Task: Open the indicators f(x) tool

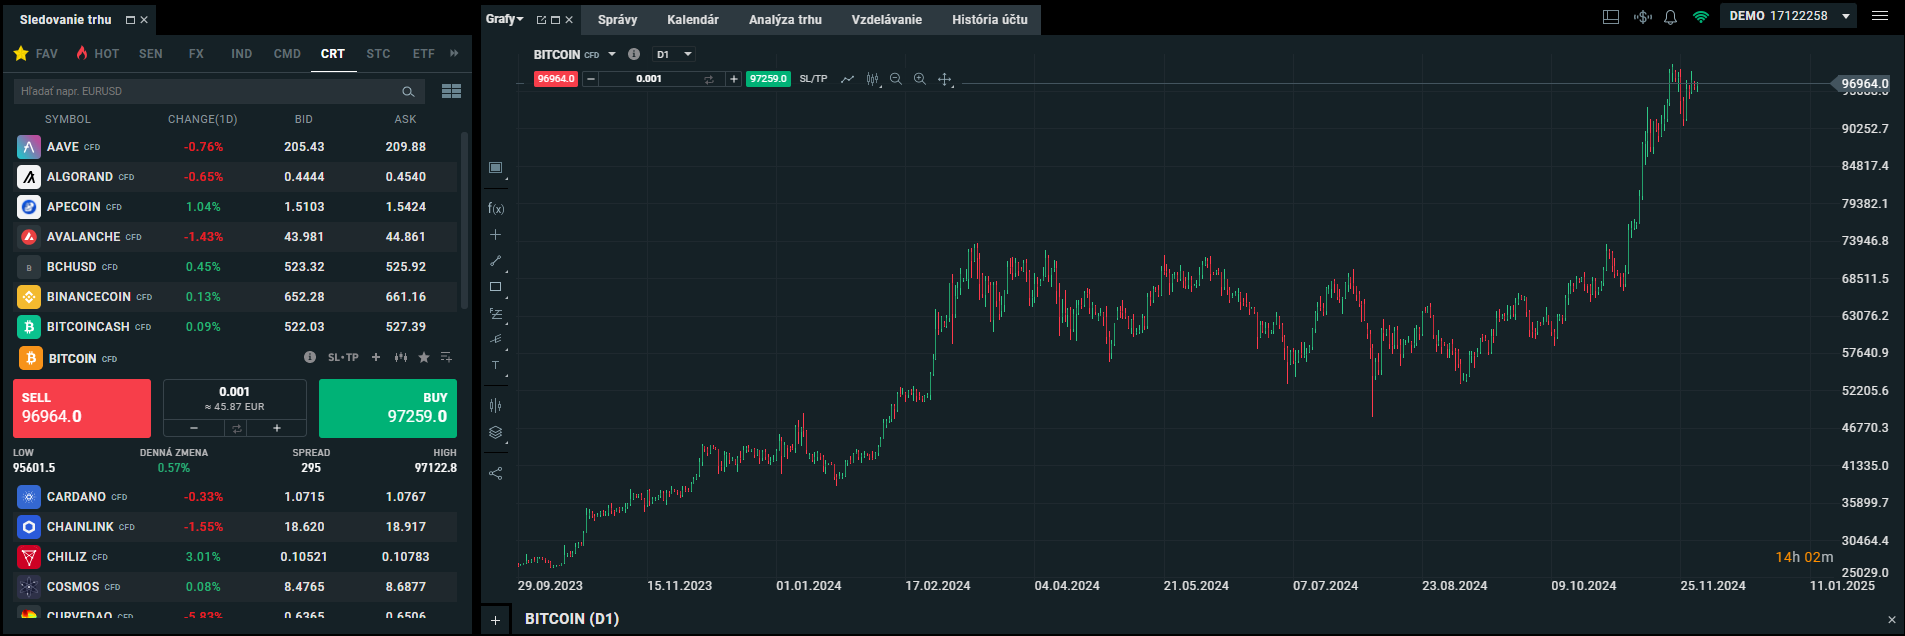Action: pyautogui.click(x=496, y=208)
